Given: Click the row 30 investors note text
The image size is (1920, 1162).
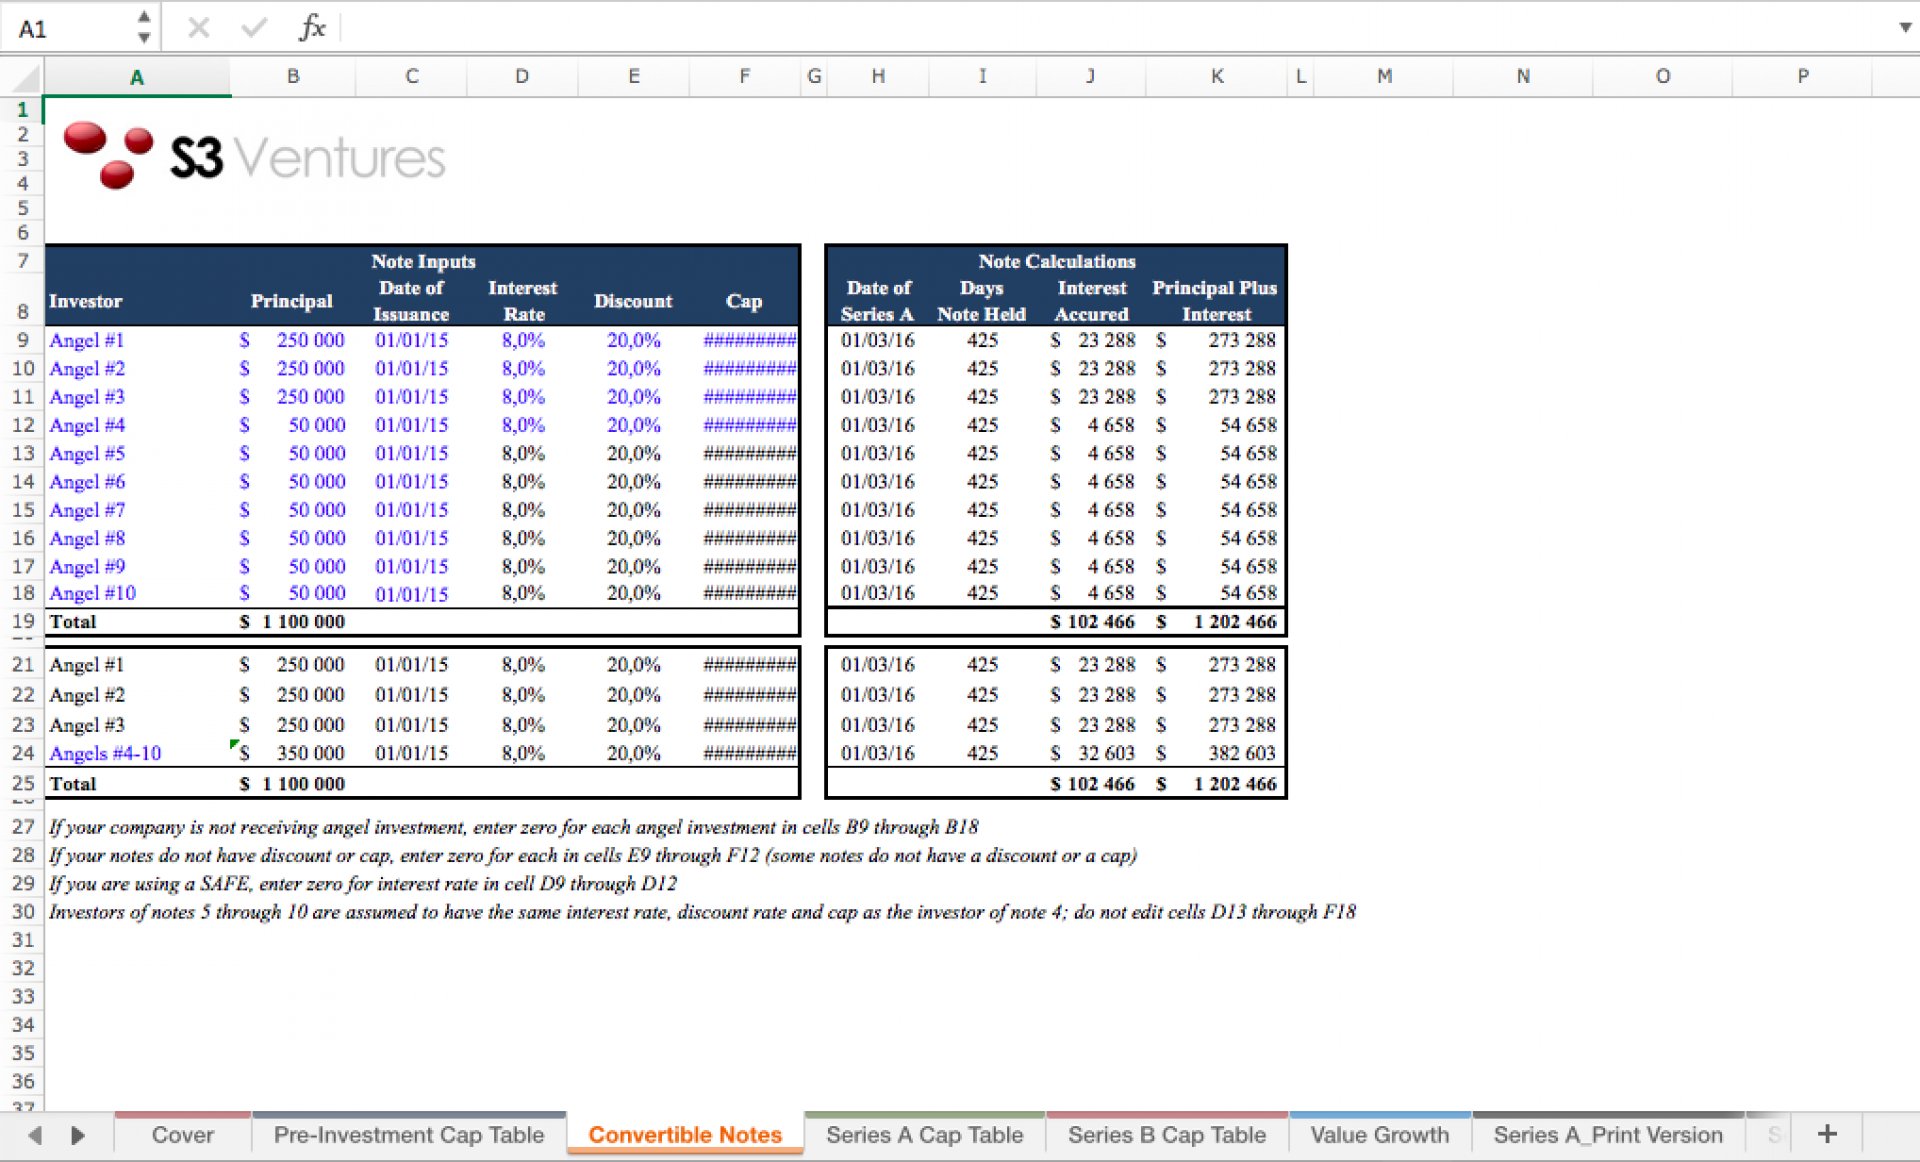Looking at the screenshot, I should [x=702, y=912].
